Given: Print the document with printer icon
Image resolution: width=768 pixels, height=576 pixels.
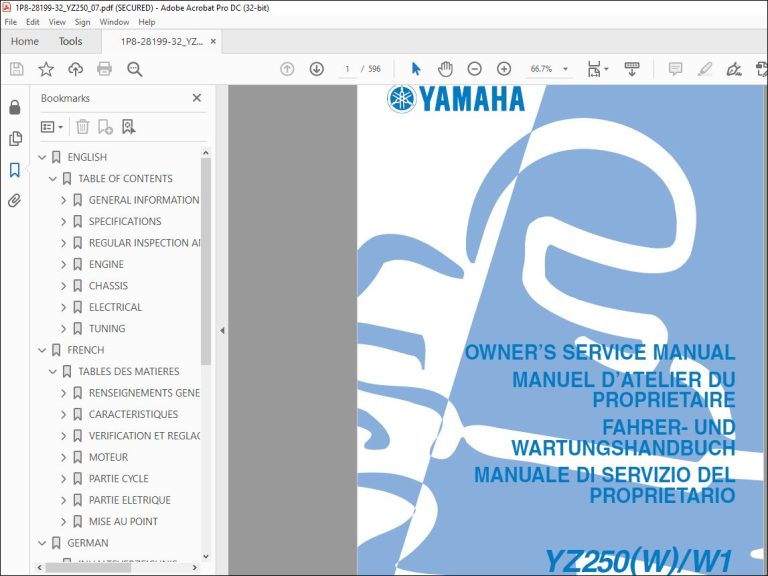Looking at the screenshot, I should click(104, 69).
